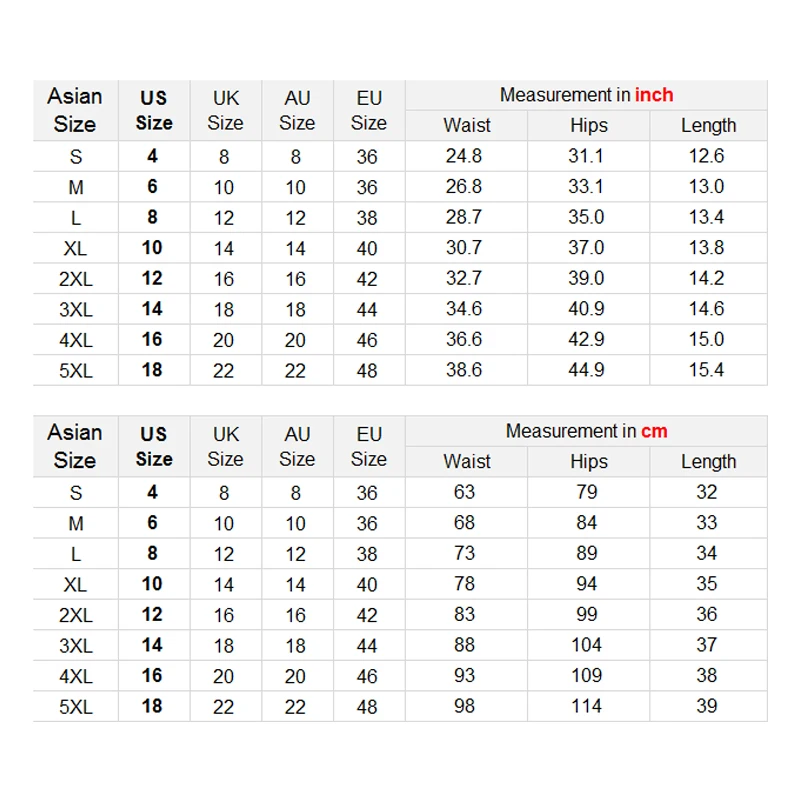Click the 37.0 hips value

click(x=586, y=248)
